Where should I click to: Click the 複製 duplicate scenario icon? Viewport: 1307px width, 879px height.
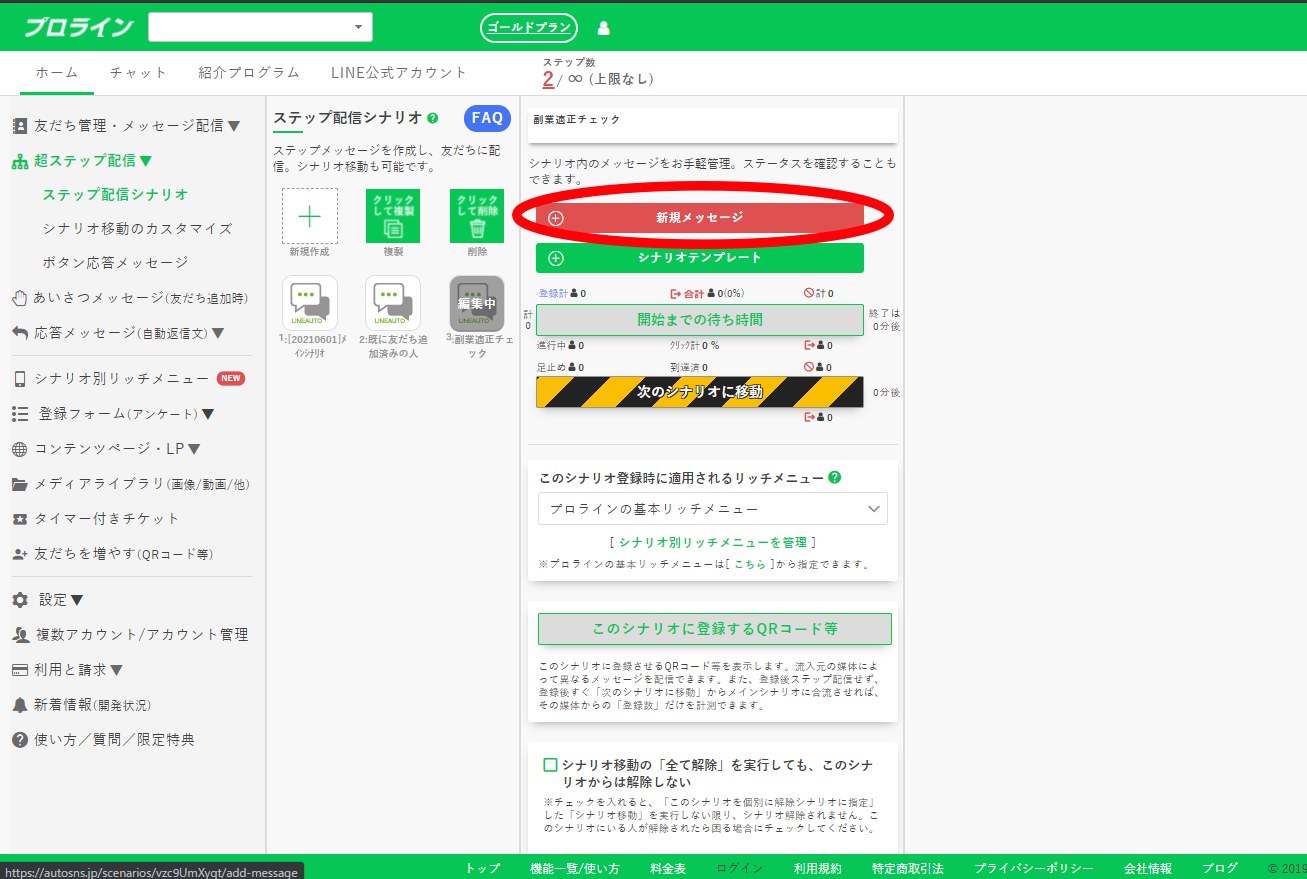coord(393,216)
